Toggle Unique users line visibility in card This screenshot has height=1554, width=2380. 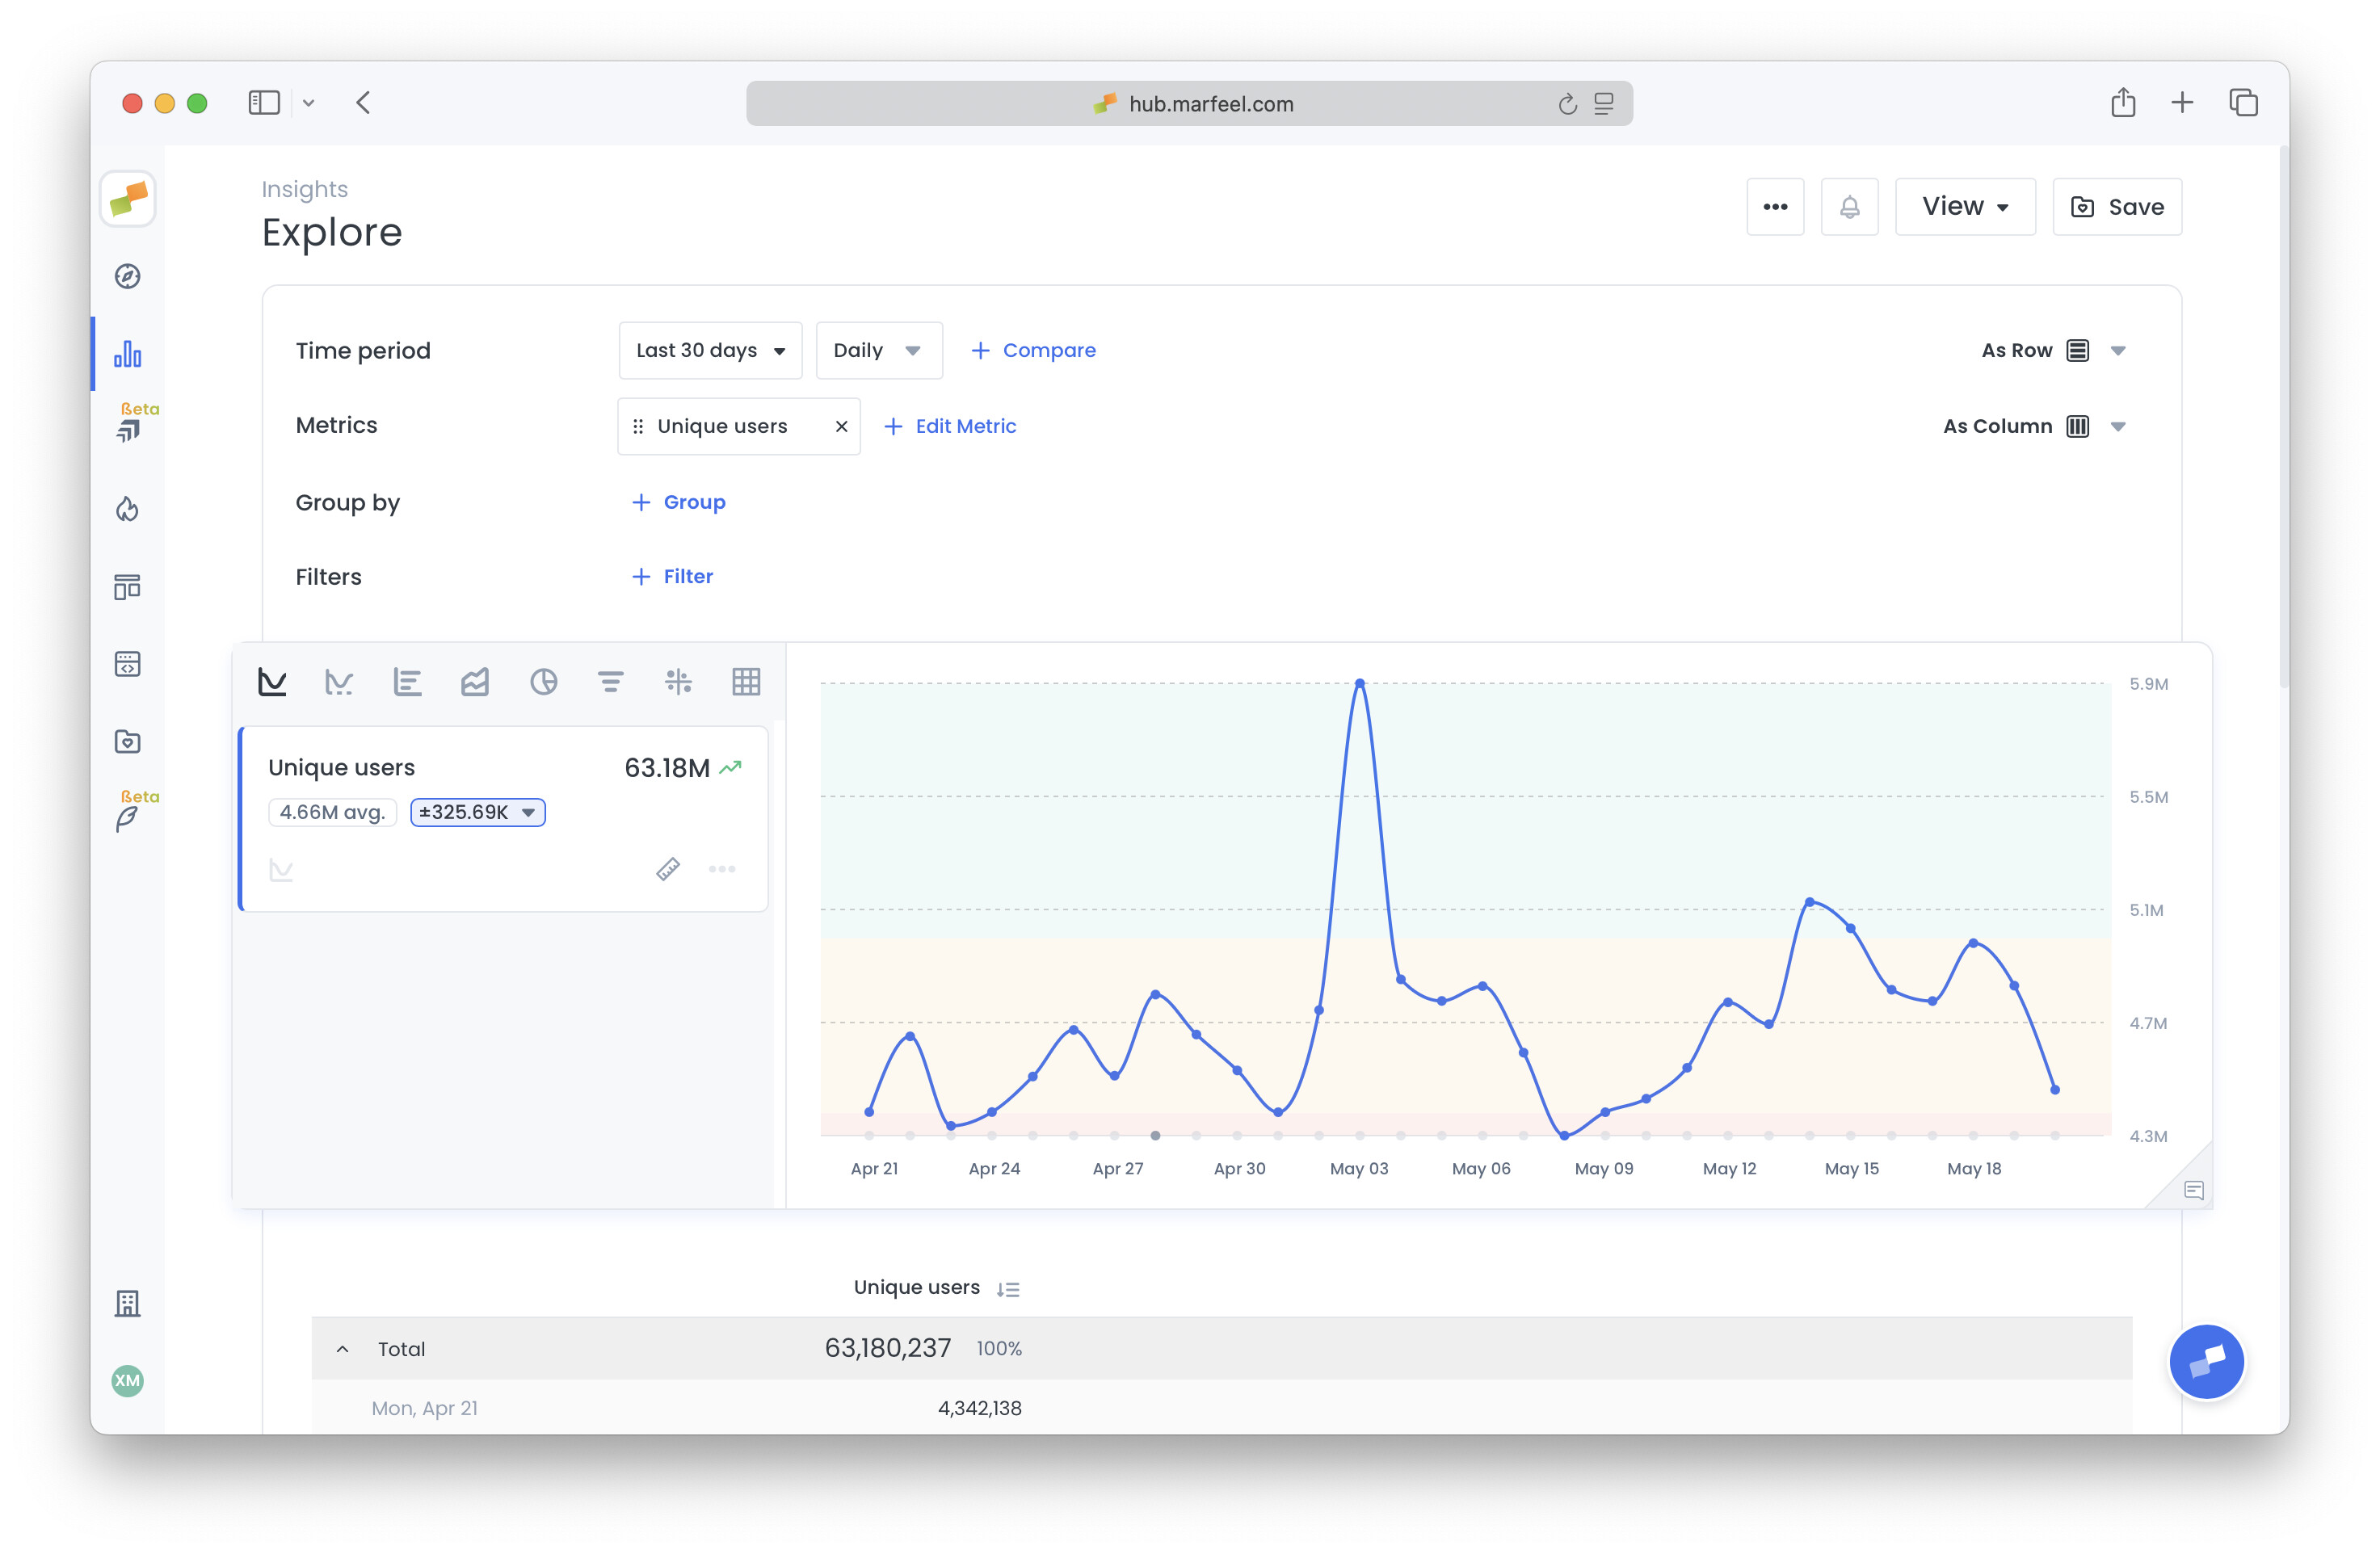tap(281, 869)
